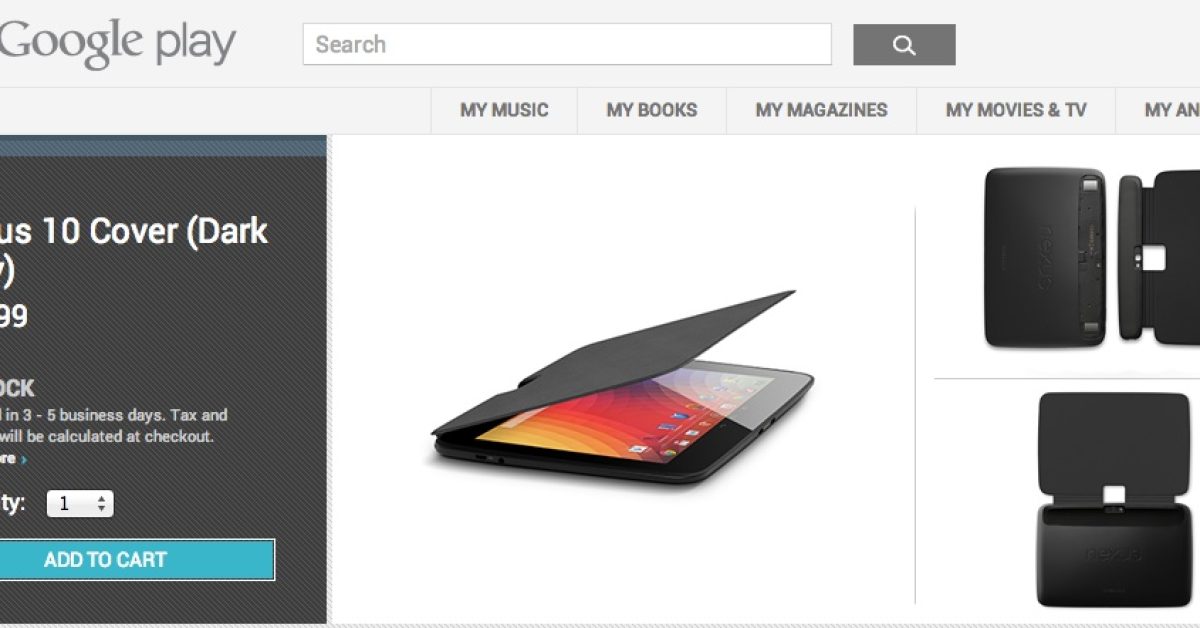Click the business days shipping info text
This screenshot has width=1200, height=628.
114,425
